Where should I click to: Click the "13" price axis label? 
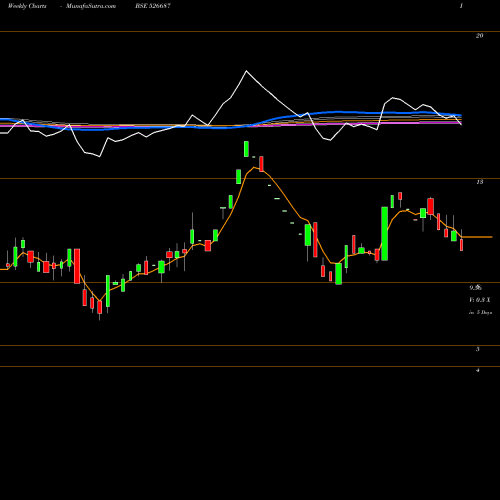click(479, 182)
